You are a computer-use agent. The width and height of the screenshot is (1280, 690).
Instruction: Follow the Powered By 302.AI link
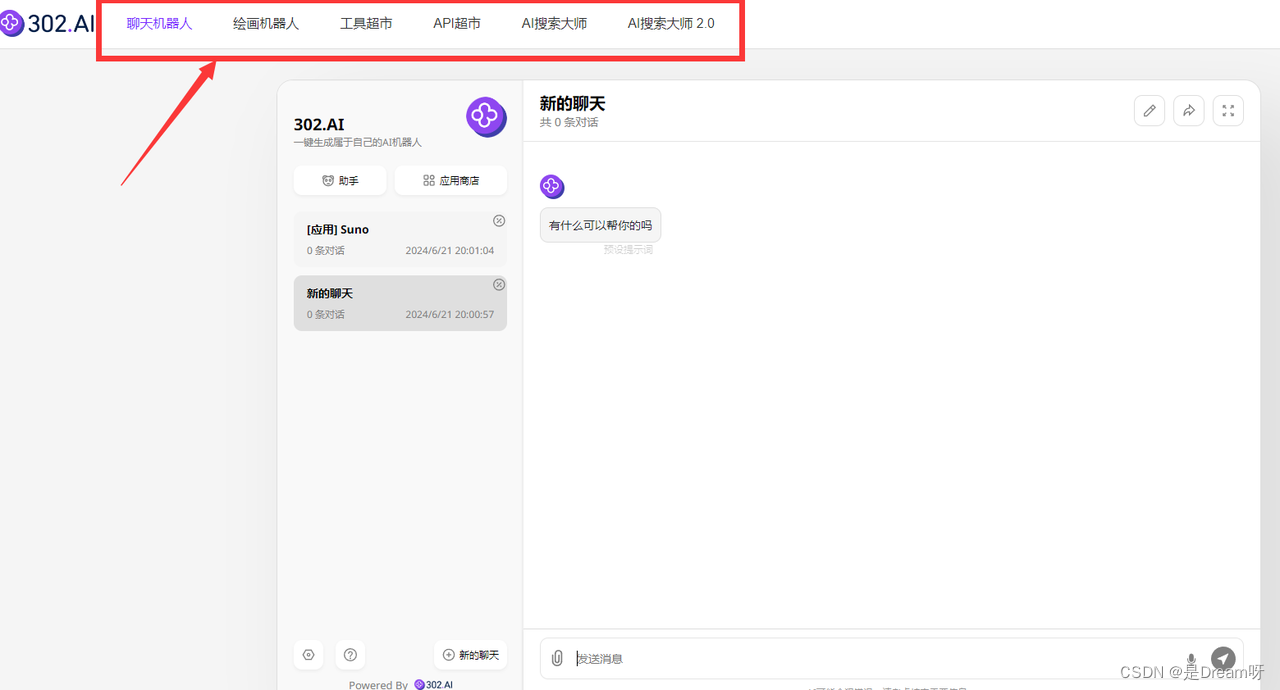click(434, 685)
